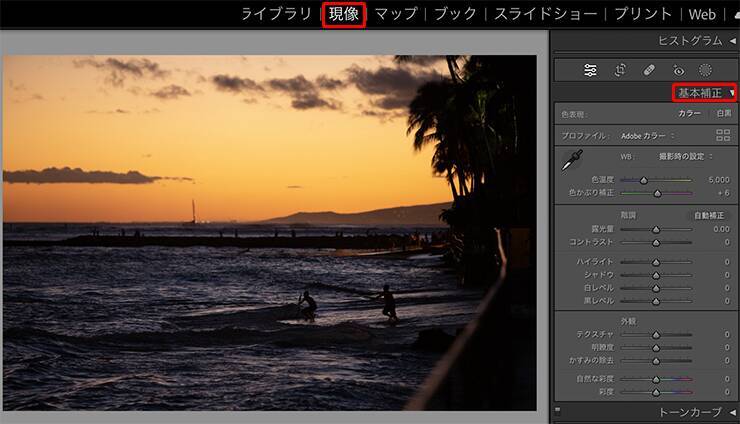Viewport: 740px width, 424px height.
Task: Click the 露光量 exposure slider handle
Action: point(656,229)
